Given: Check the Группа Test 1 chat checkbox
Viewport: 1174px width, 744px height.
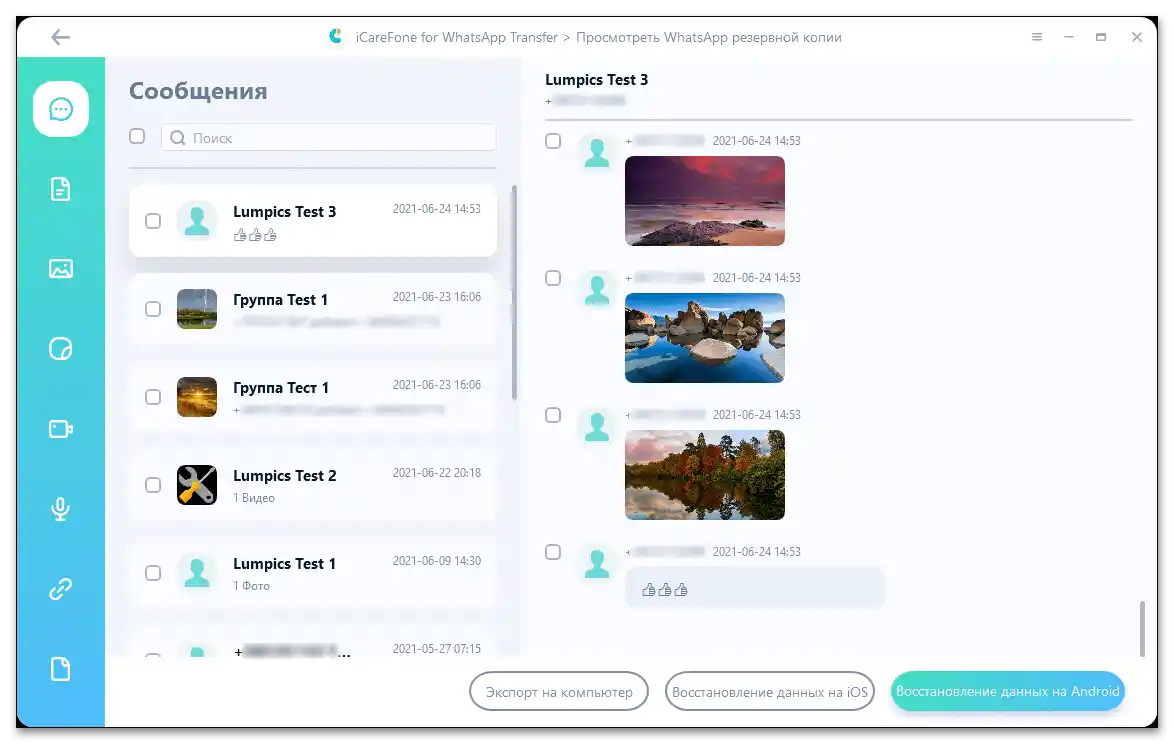Looking at the screenshot, I should [153, 309].
